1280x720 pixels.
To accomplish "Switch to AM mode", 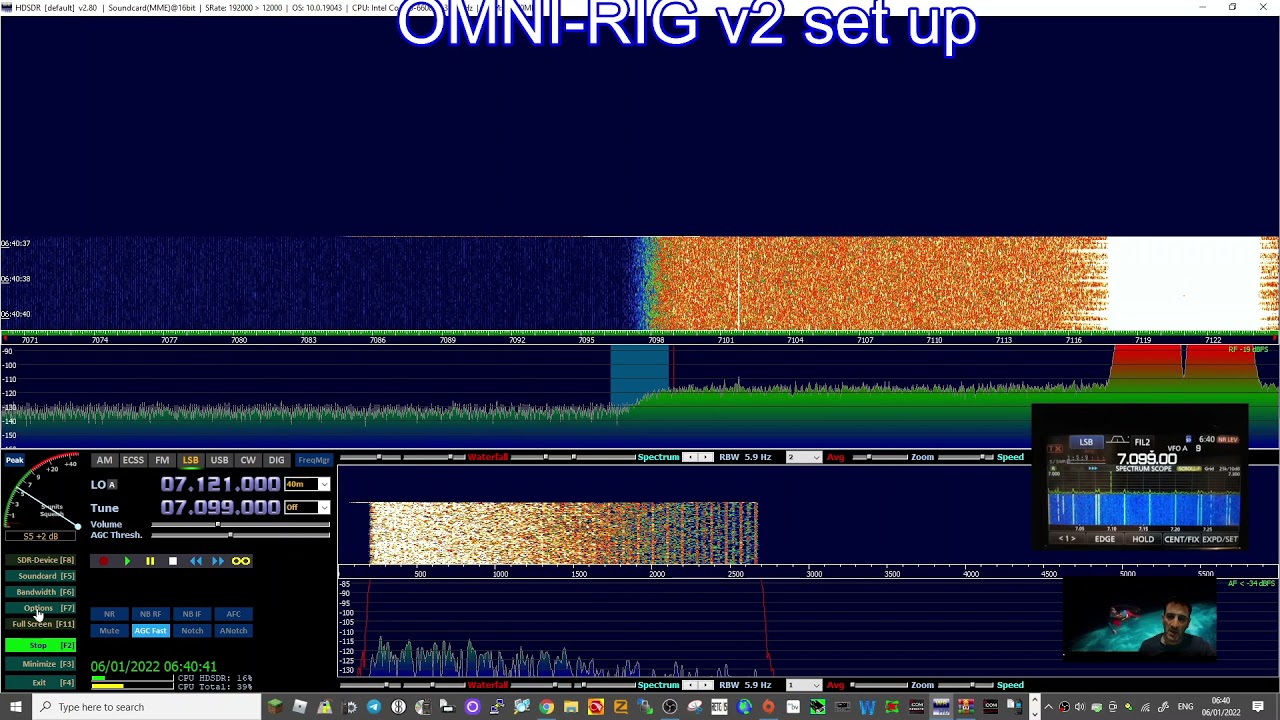I will pyautogui.click(x=104, y=460).
